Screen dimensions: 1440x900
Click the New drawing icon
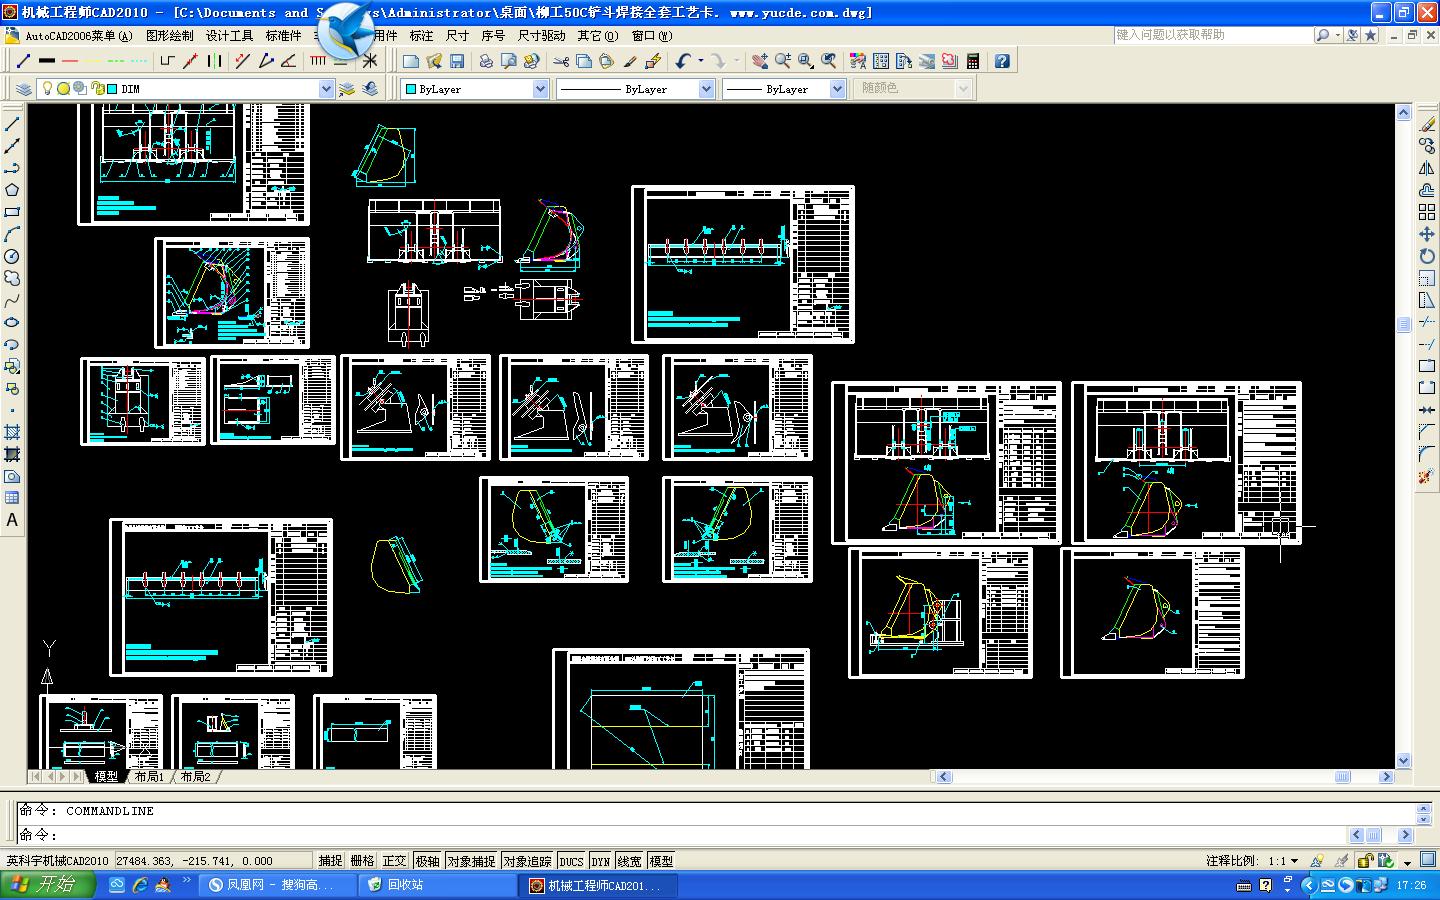point(411,61)
